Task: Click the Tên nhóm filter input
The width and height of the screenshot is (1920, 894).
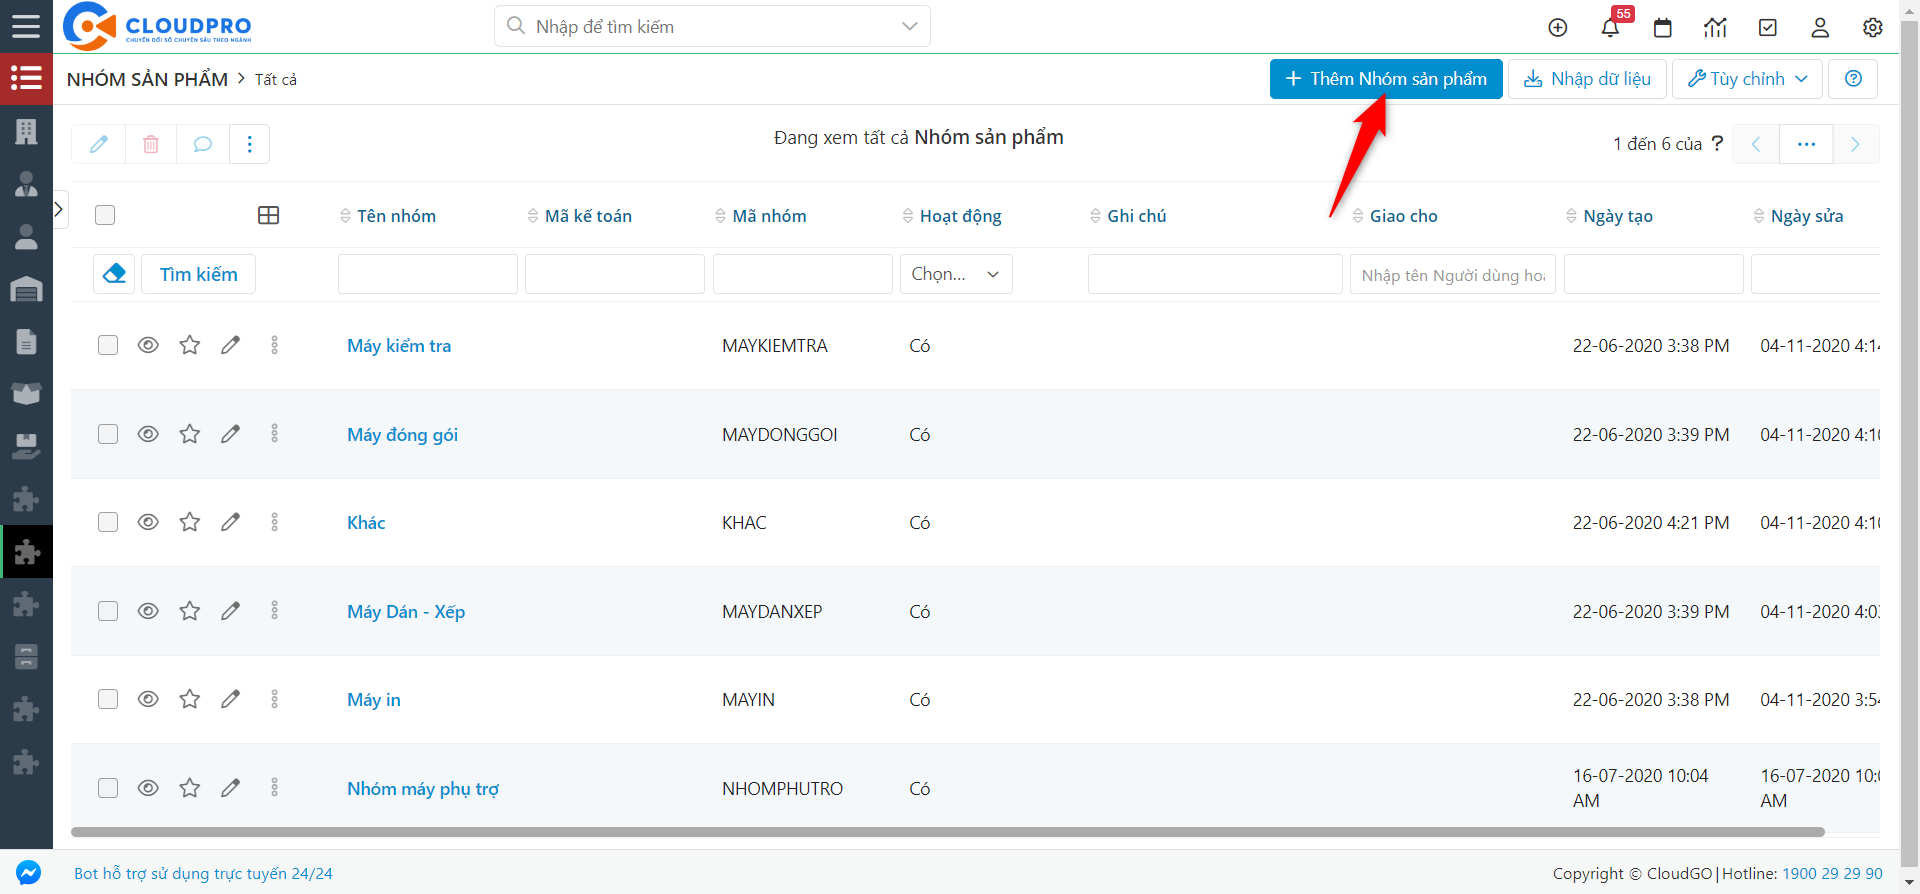Action: coord(427,274)
